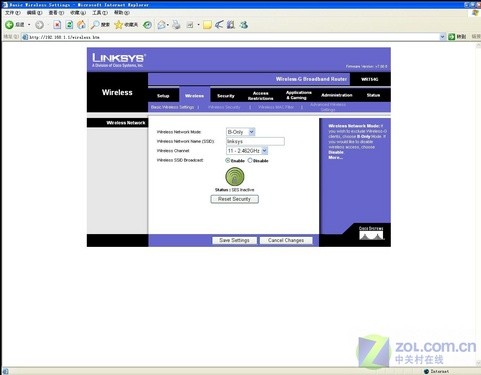
Task: Click the scrollbar down arrow at page bottom
Action: pyautogui.click(x=478, y=364)
